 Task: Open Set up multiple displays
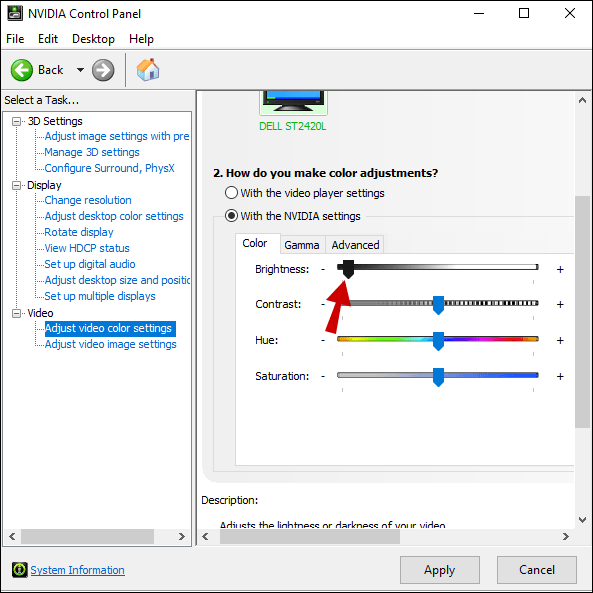pyautogui.click(x=100, y=296)
